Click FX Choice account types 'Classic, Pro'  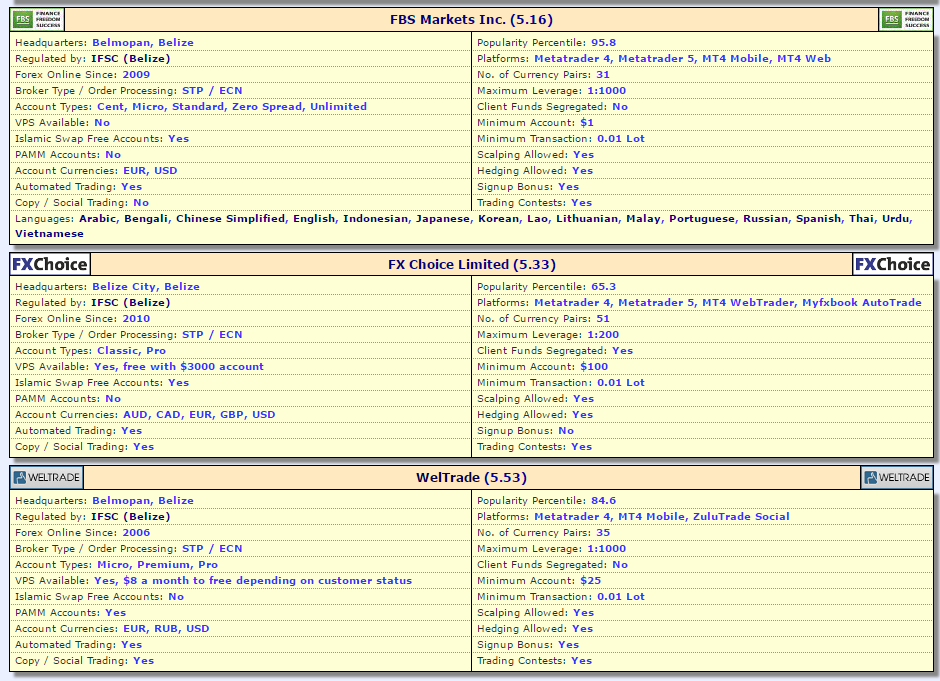pyautogui.click(x=131, y=351)
